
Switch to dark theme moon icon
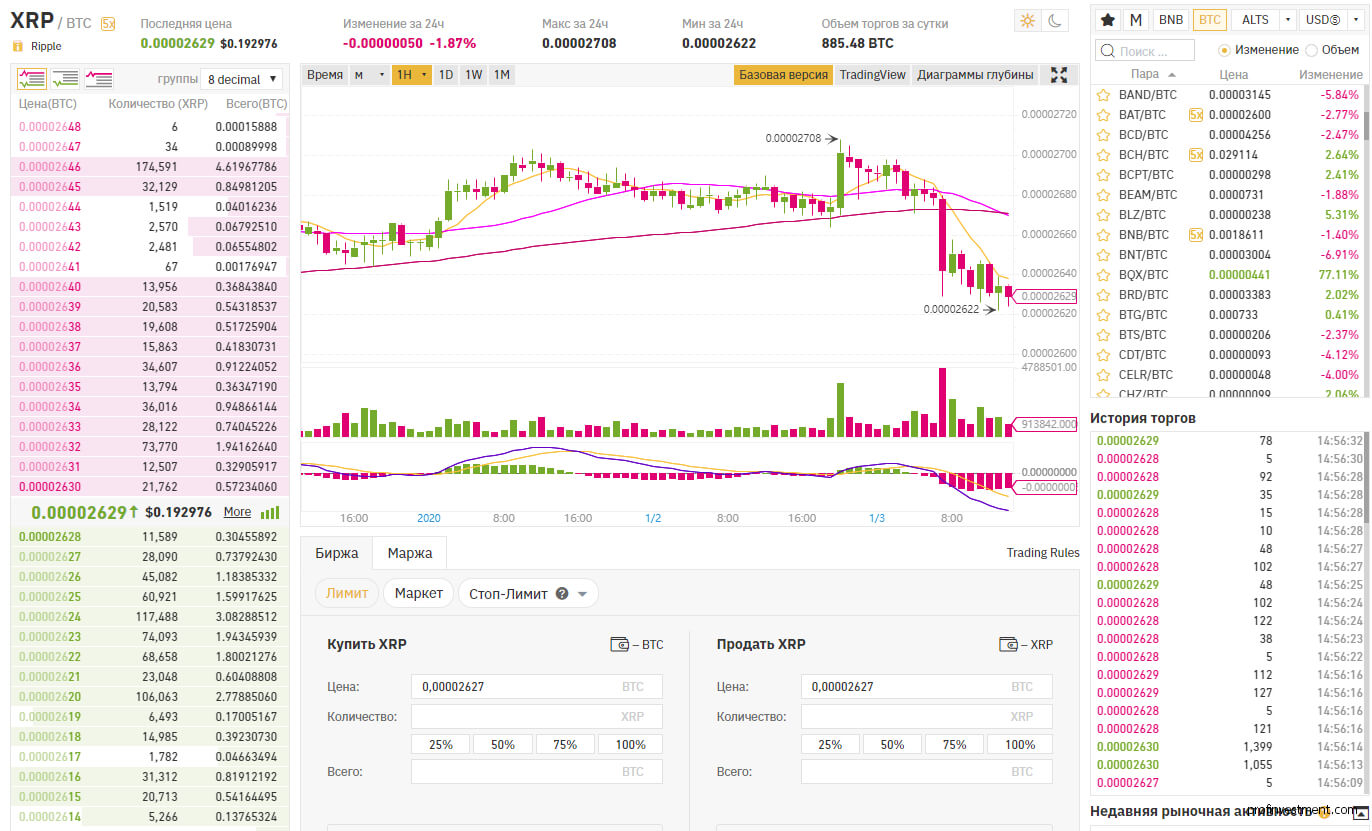coord(1056,20)
